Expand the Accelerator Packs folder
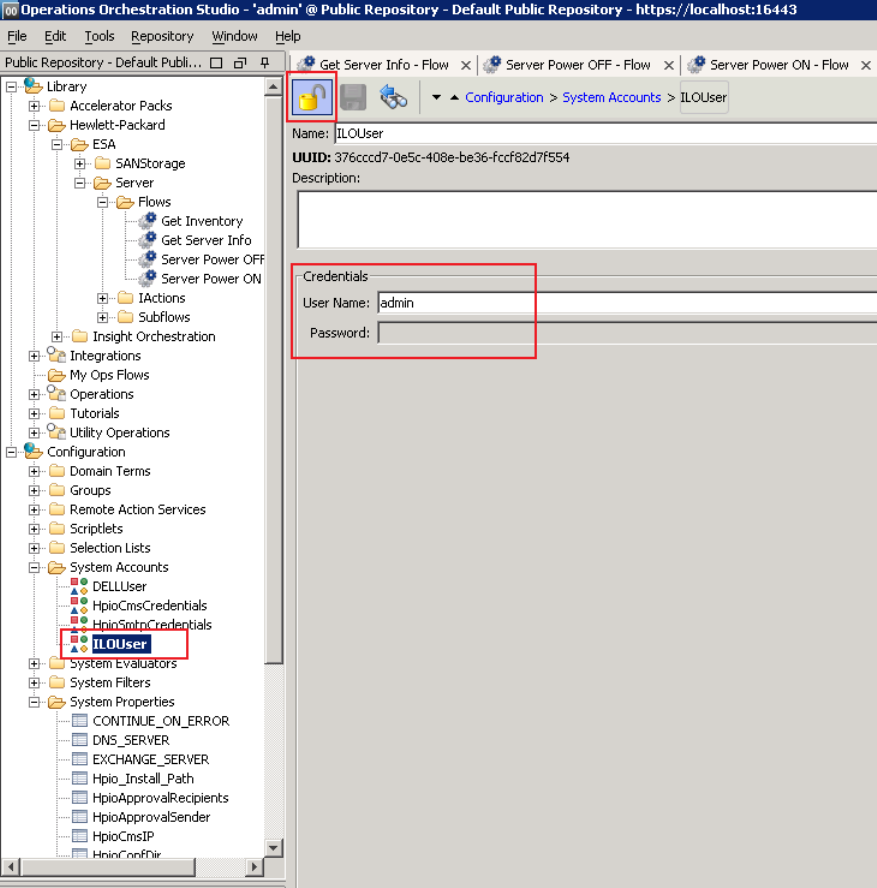The image size is (877, 888). 35,106
